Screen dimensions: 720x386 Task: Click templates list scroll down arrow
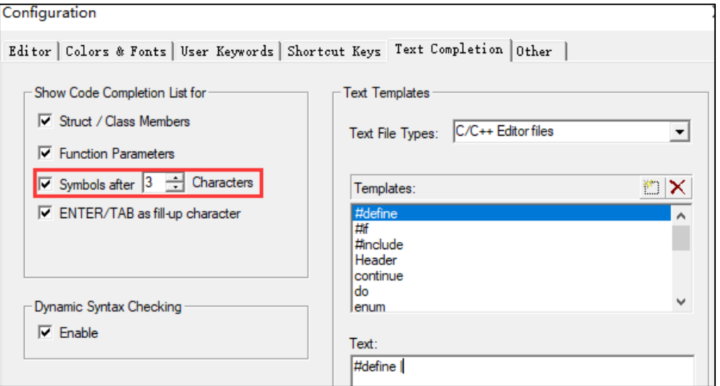coord(681,302)
